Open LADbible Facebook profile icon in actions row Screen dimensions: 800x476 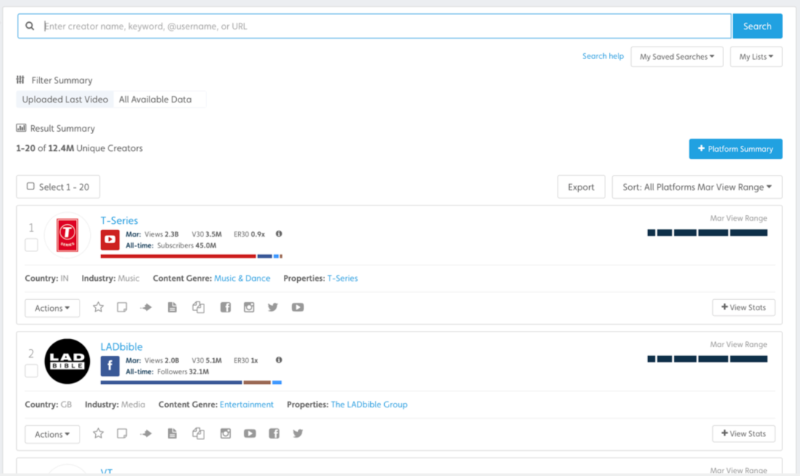[x=274, y=433]
